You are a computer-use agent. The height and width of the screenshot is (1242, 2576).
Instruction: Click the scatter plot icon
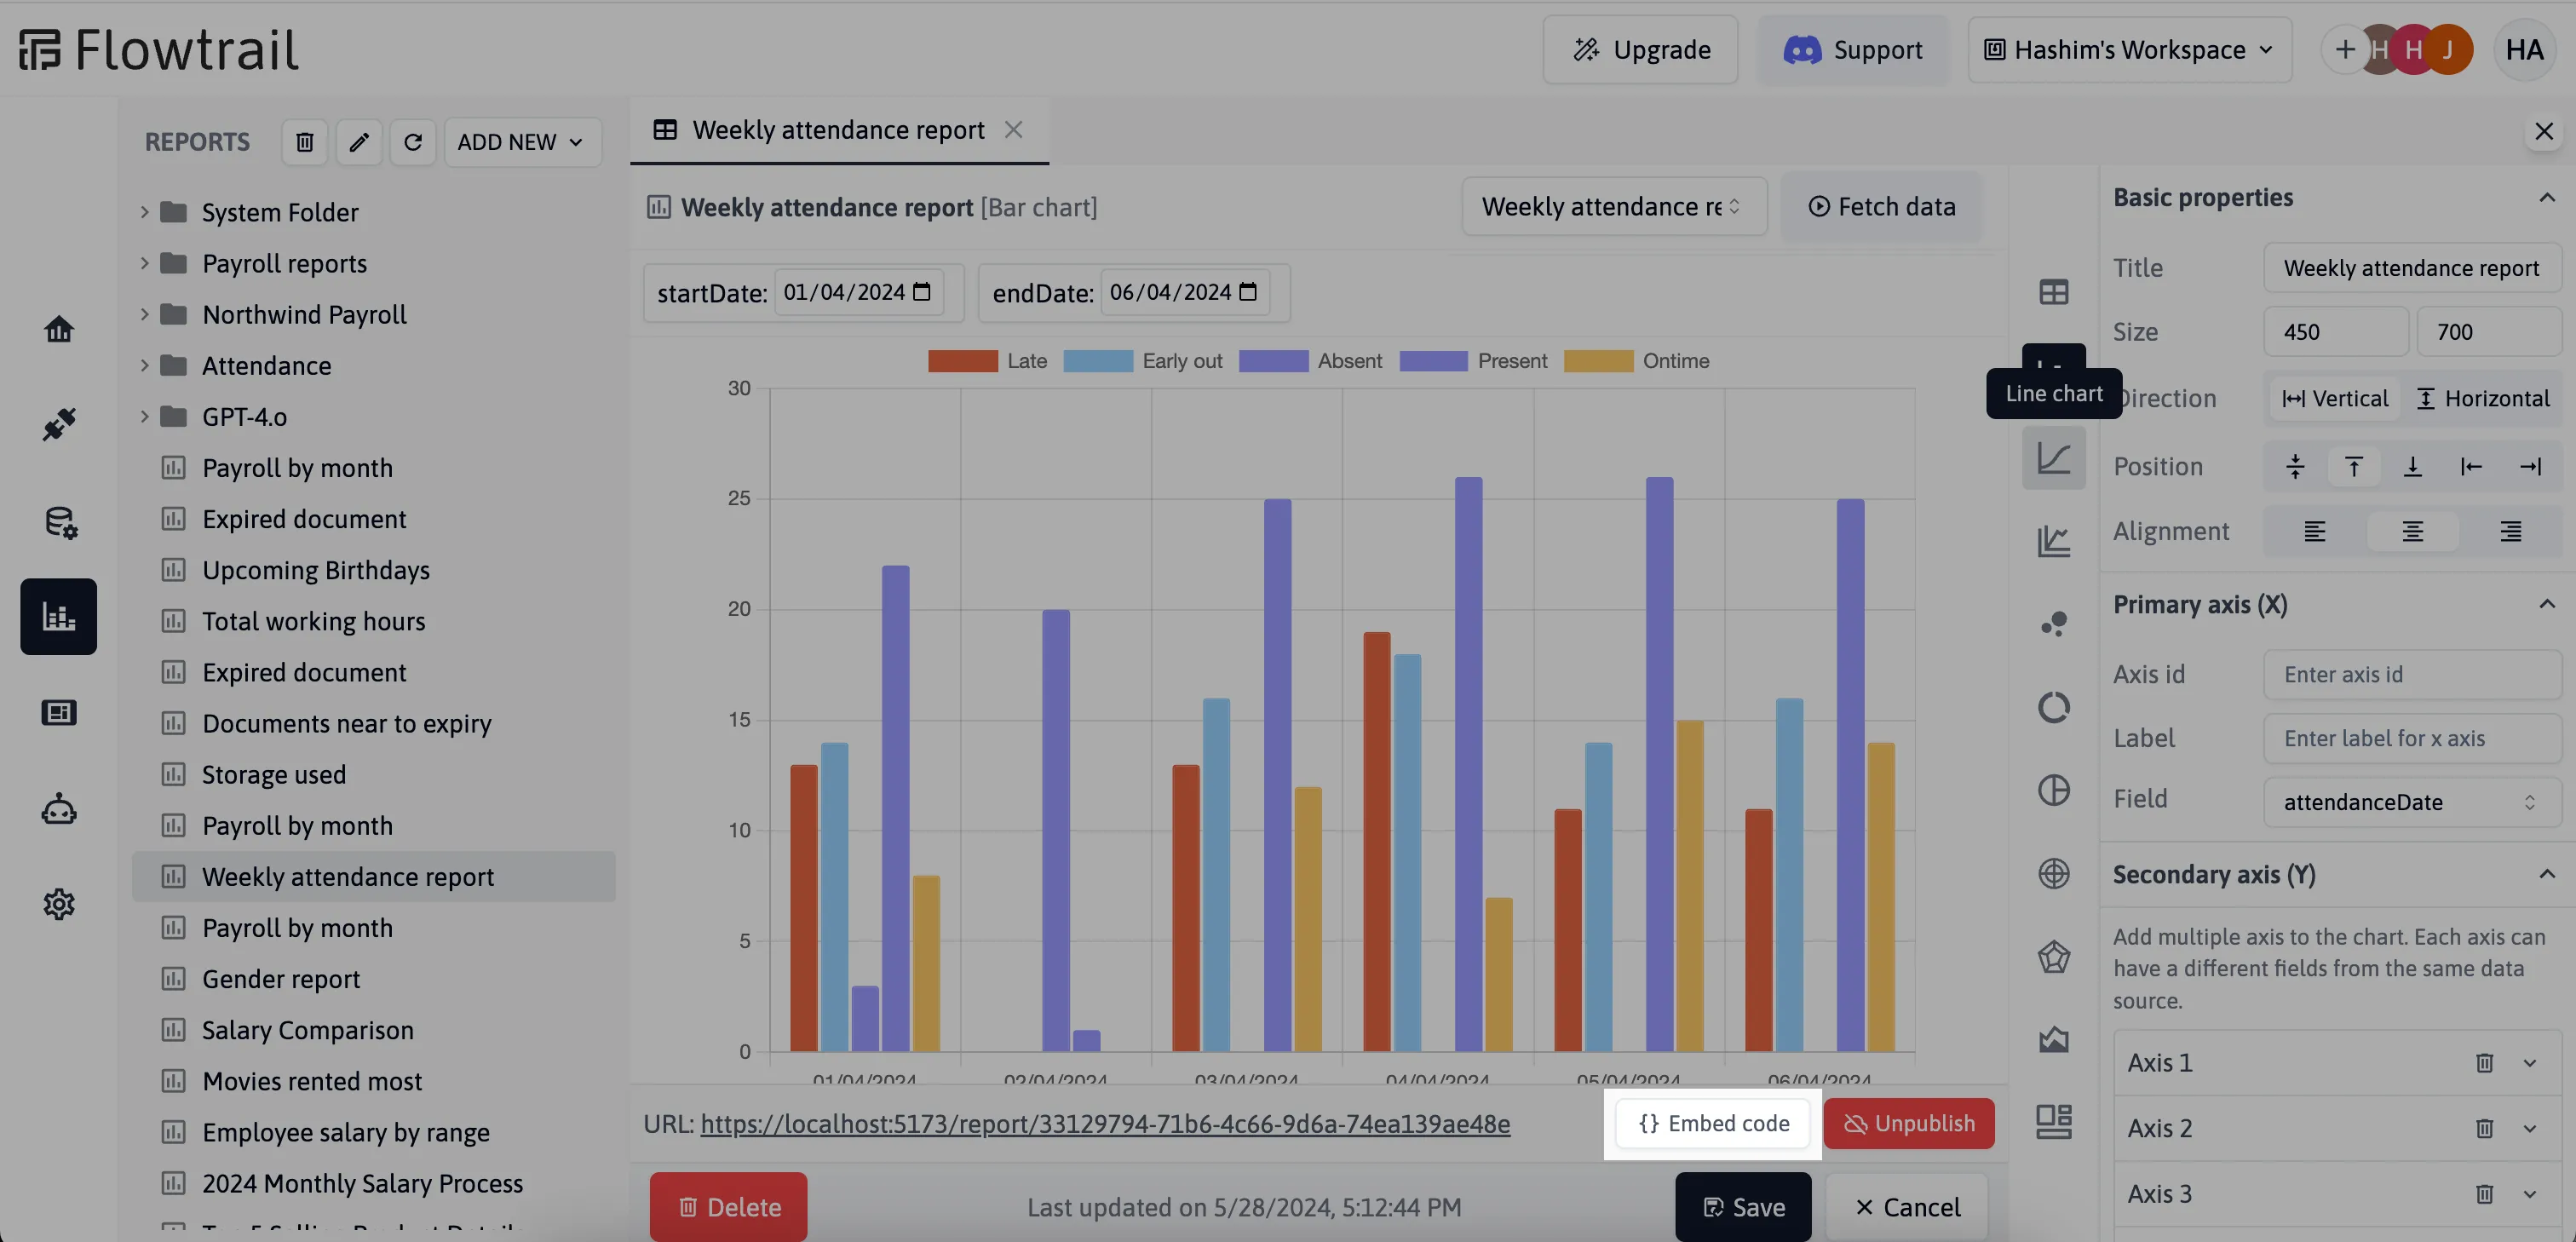point(2056,626)
